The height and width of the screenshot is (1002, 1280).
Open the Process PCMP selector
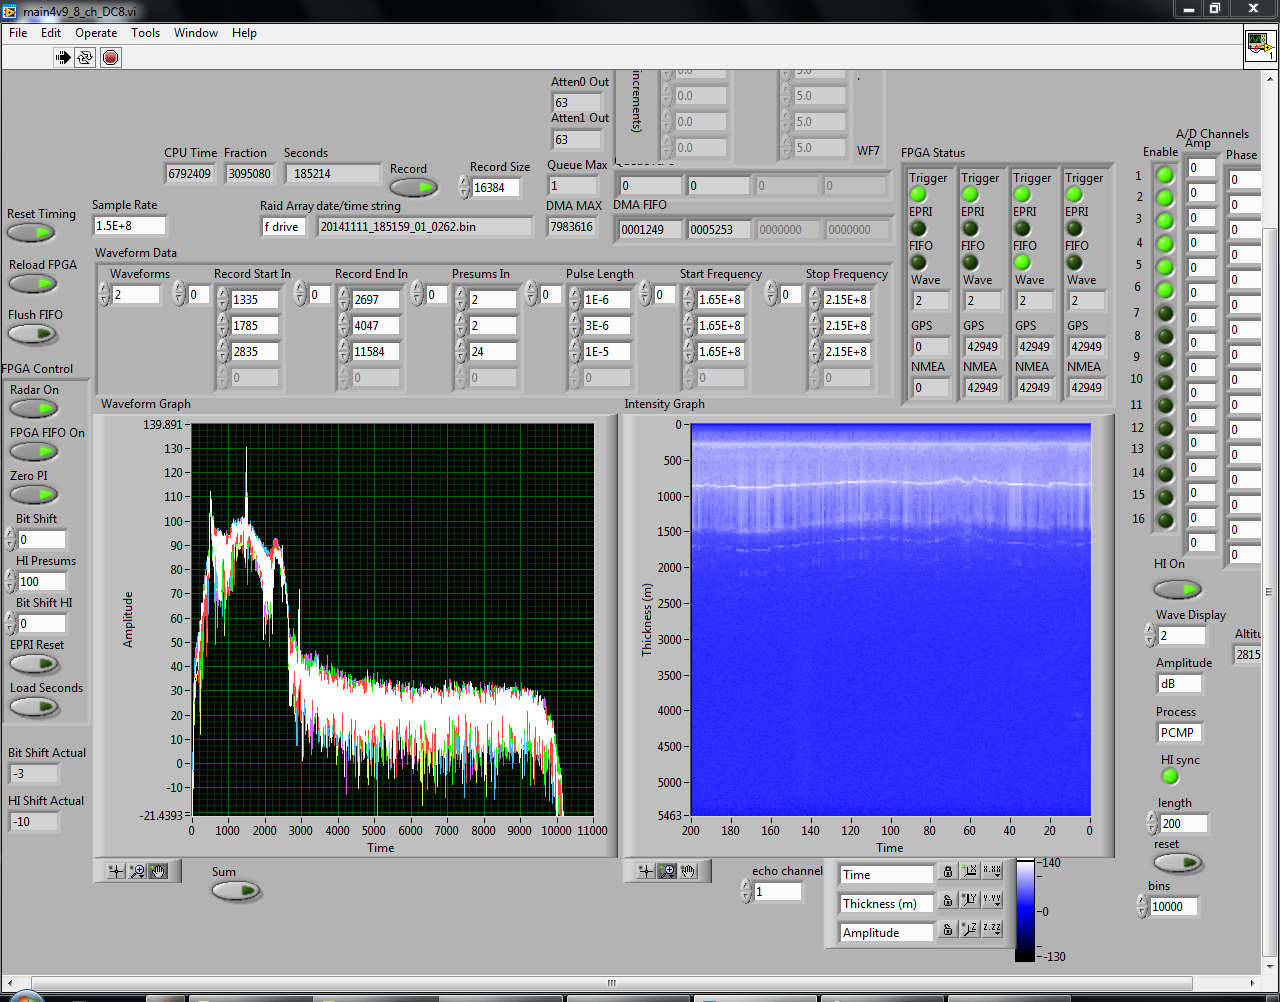point(1178,733)
